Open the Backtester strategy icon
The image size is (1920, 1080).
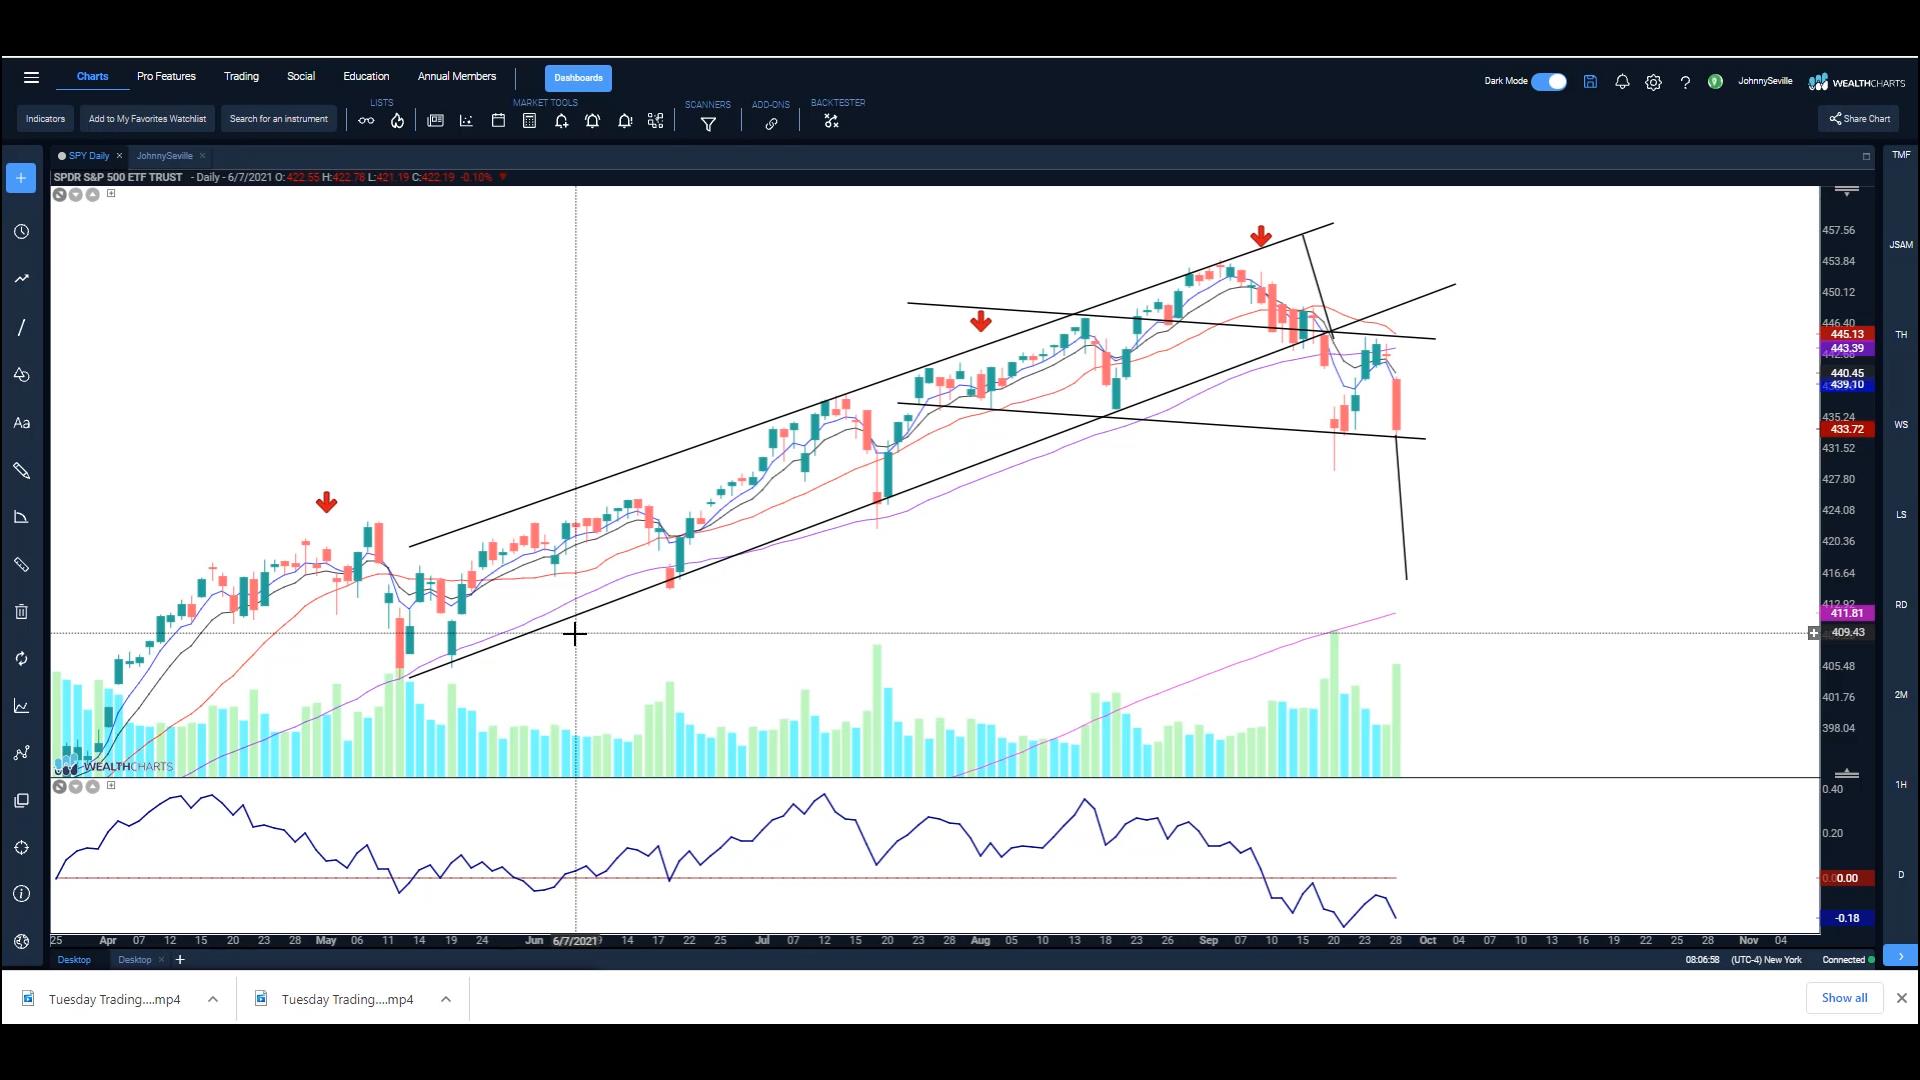pyautogui.click(x=831, y=121)
